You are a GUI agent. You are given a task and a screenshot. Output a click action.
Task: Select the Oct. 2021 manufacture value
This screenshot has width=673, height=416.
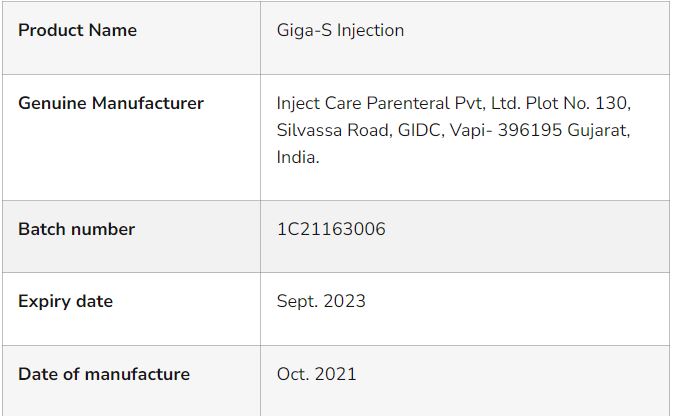click(x=316, y=374)
